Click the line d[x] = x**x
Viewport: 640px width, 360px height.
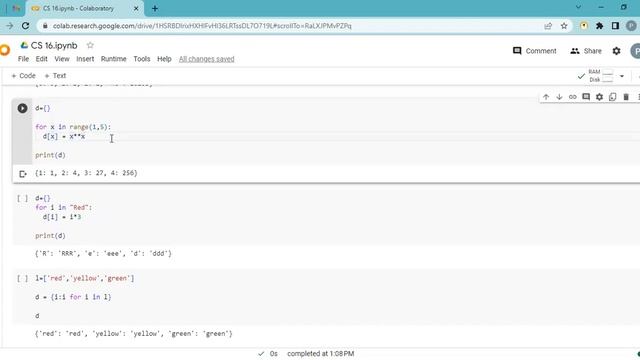pos(64,136)
